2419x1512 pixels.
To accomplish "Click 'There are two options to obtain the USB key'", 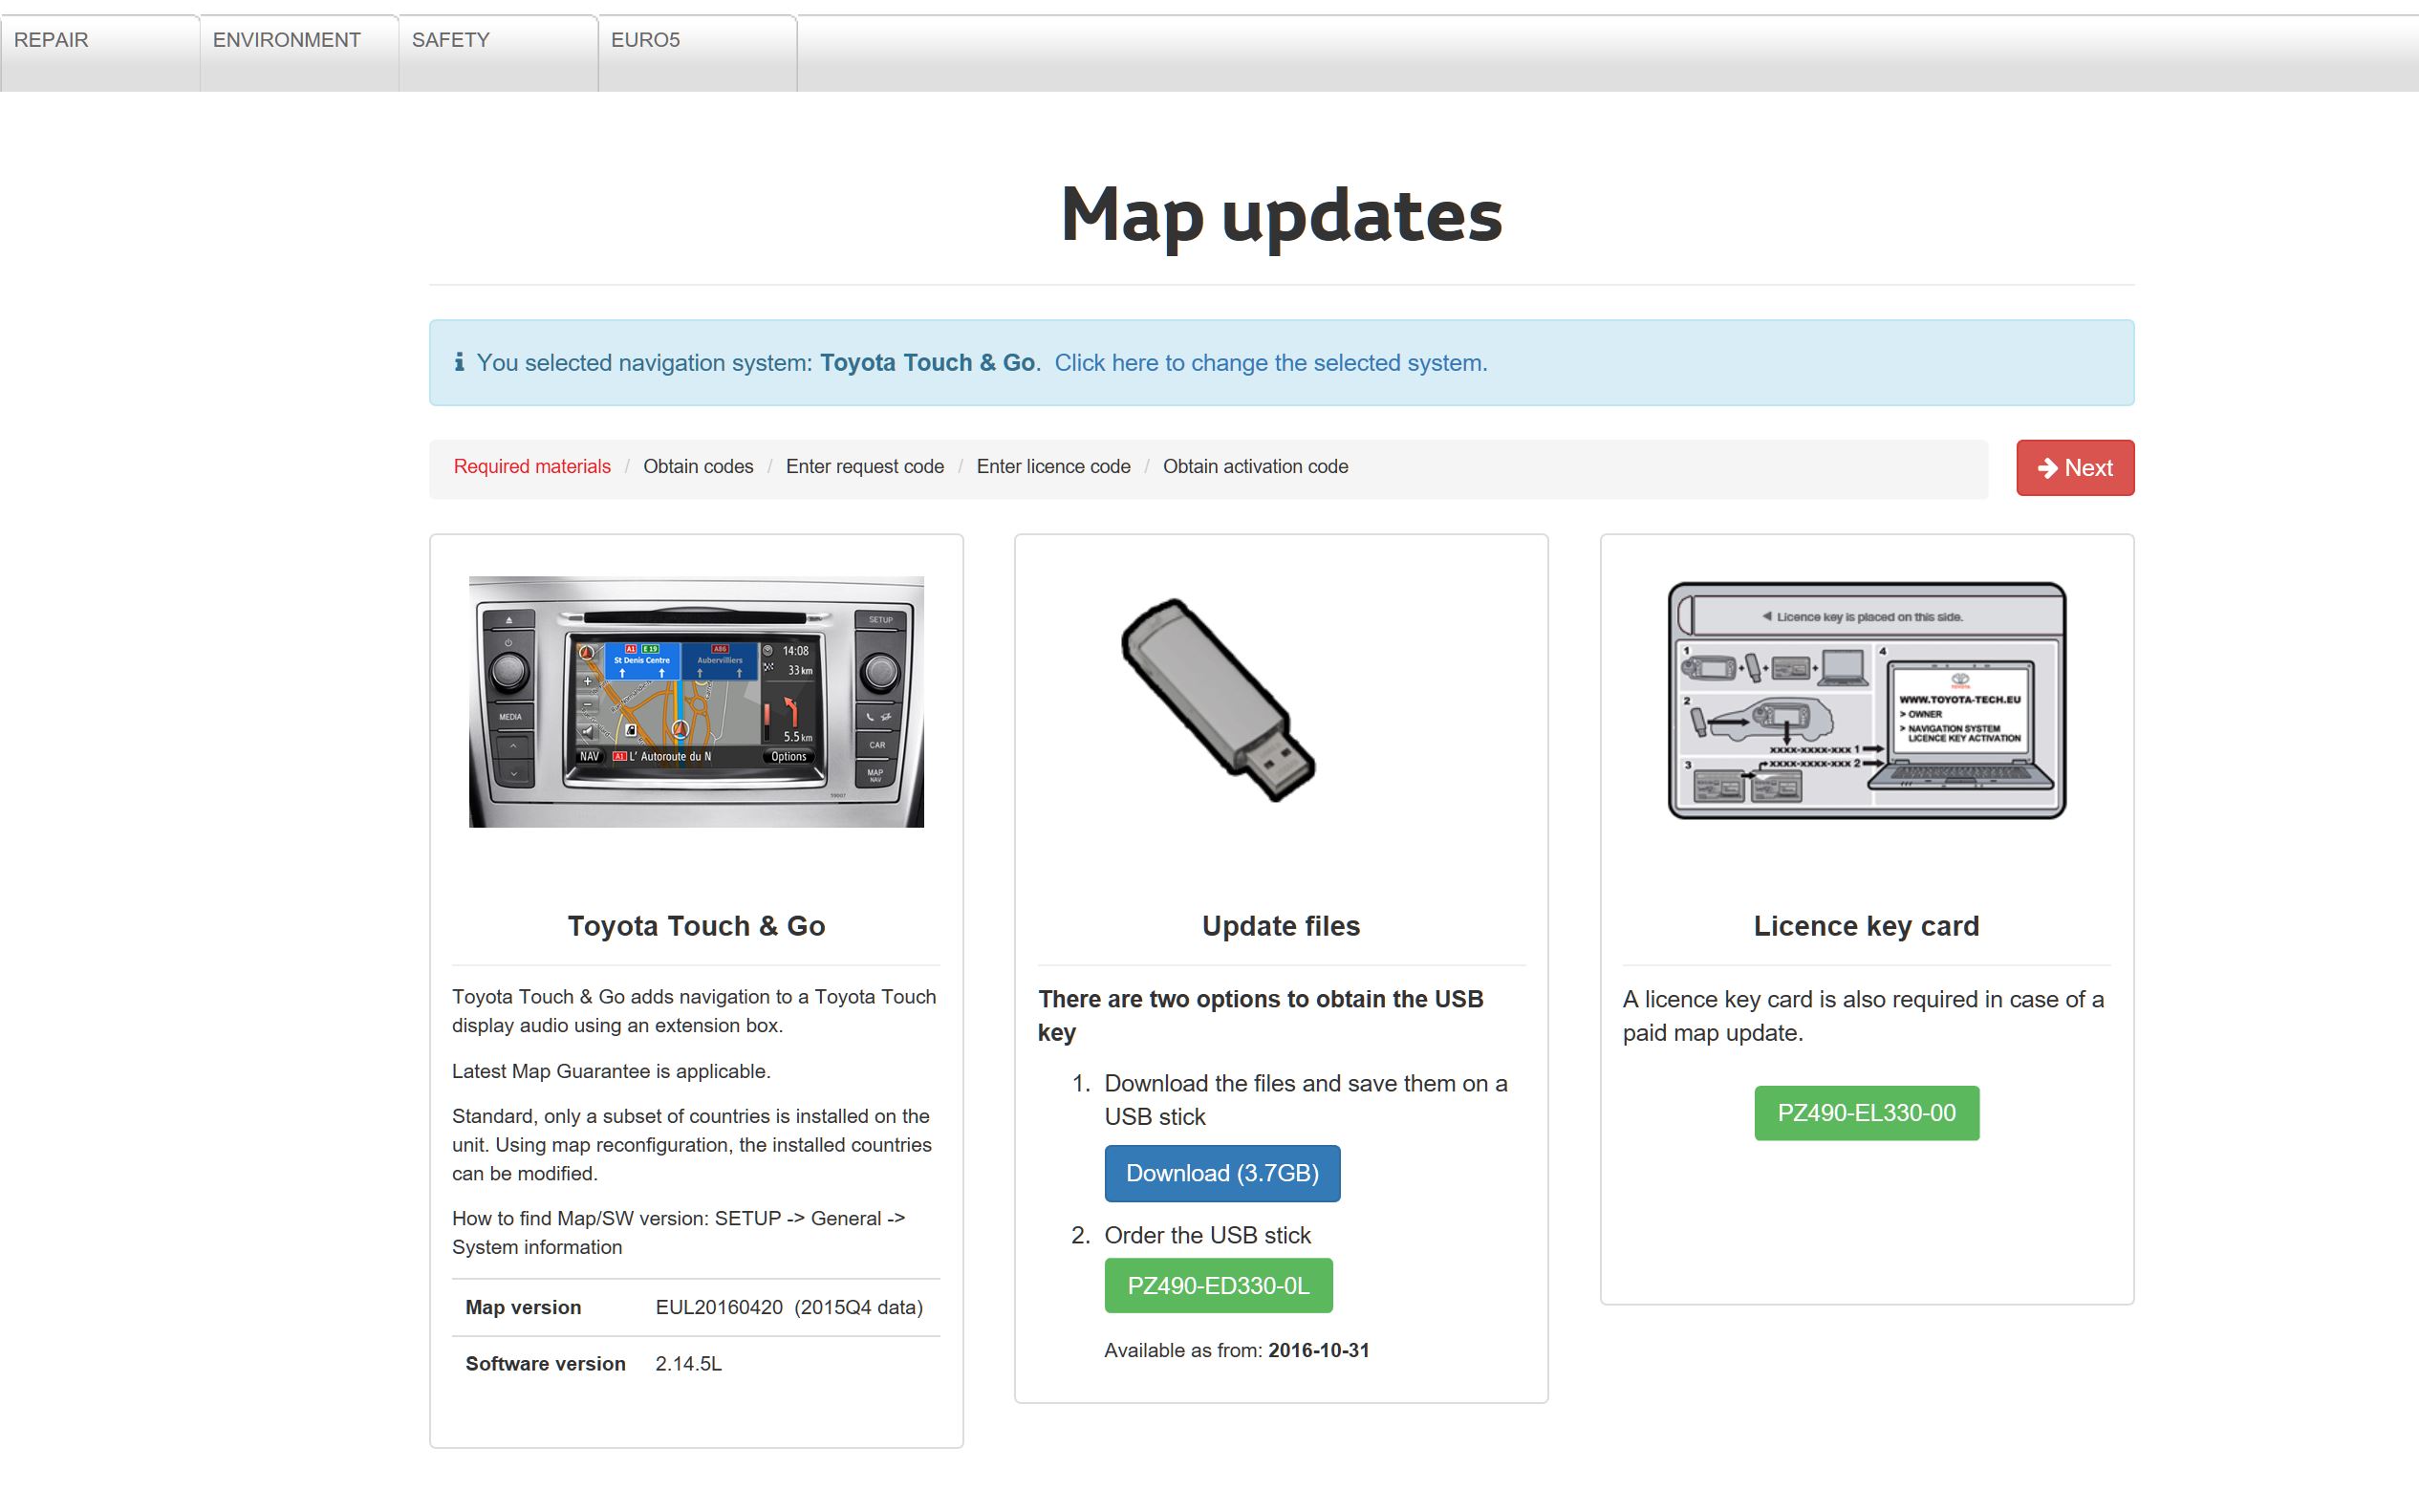I will 1260,1016.
